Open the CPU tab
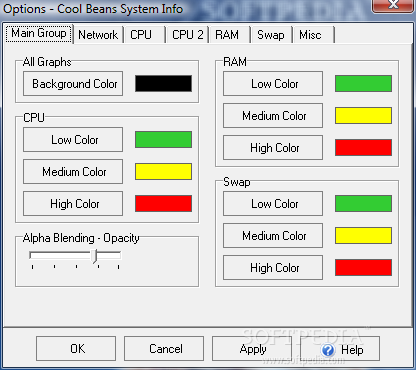This screenshot has width=416, height=370. click(x=145, y=35)
